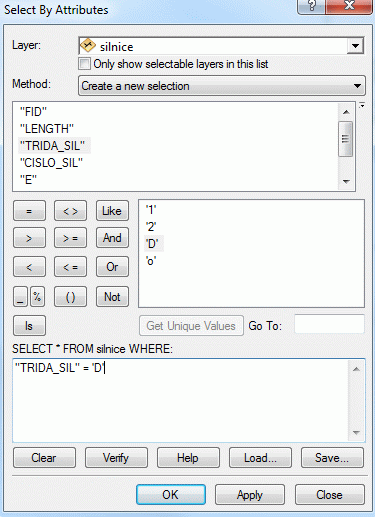Image resolution: width=375 pixels, height=517 pixels.
Task: Click the small options arrow beside fields list
Action: point(362,105)
